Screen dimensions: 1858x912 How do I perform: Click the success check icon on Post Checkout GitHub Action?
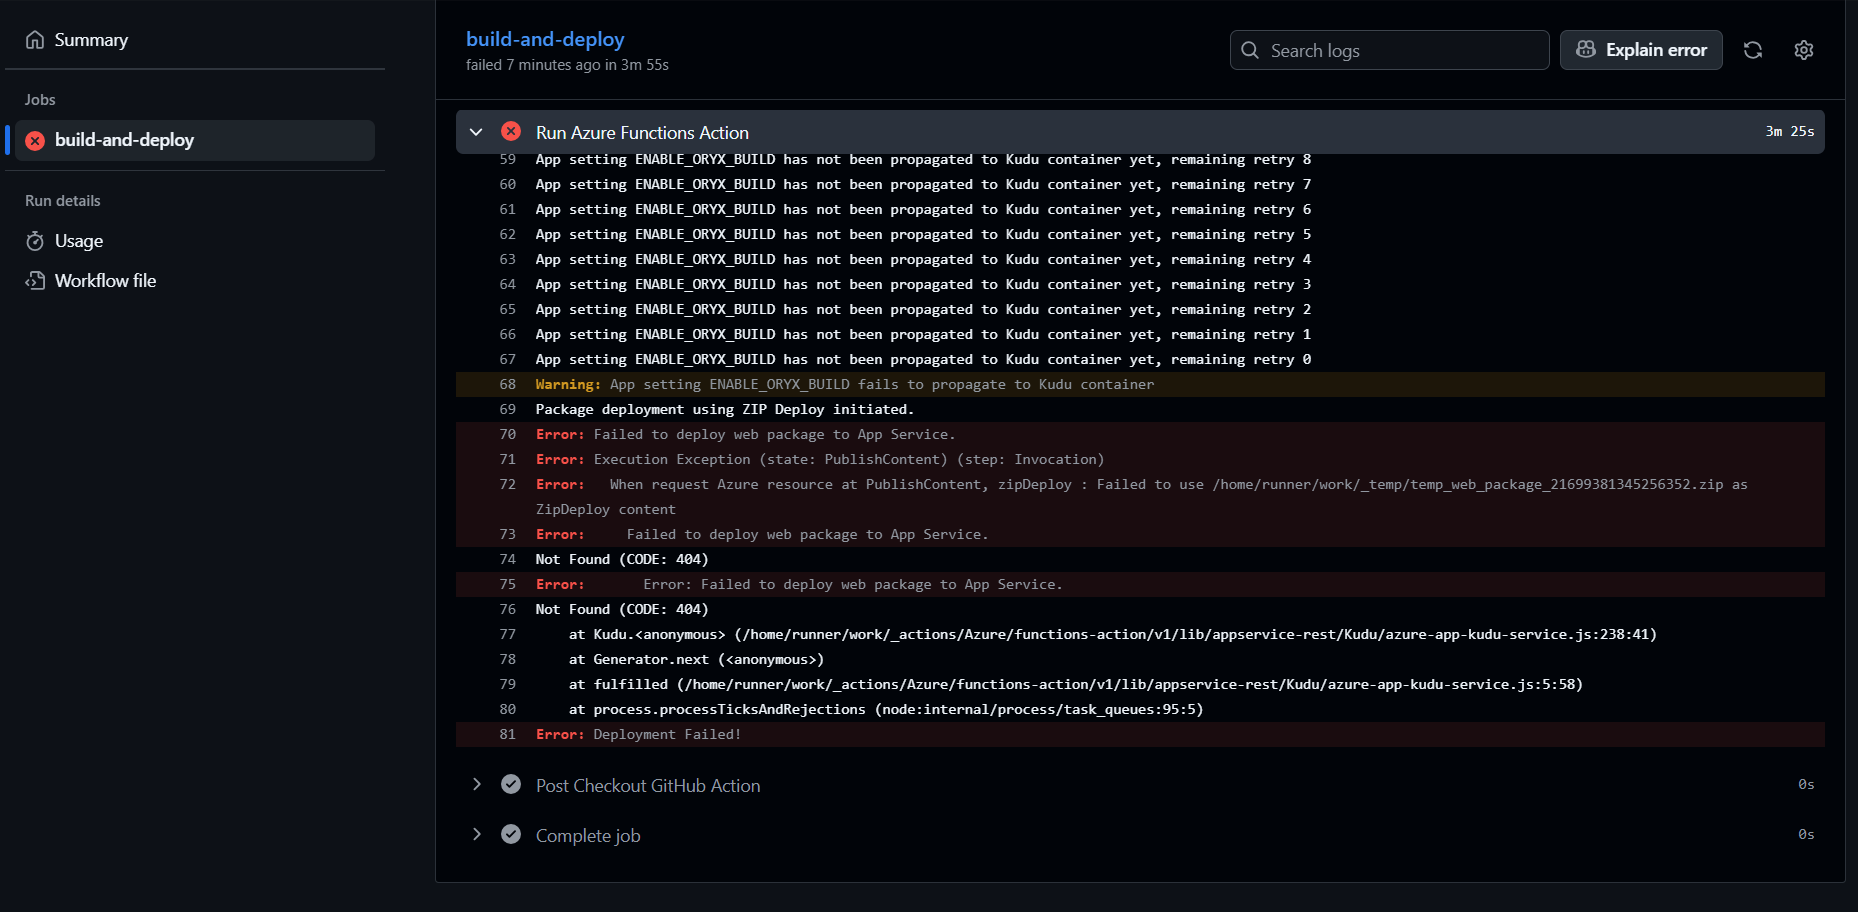tap(511, 784)
